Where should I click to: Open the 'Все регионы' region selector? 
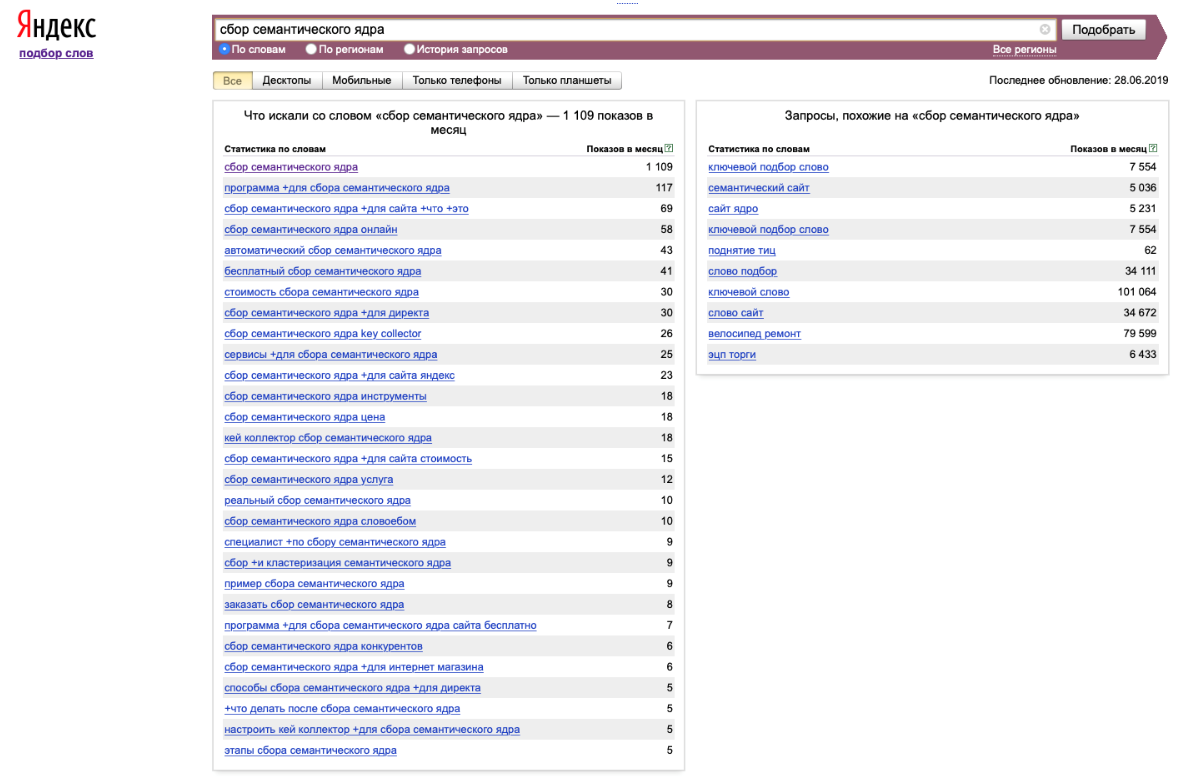1024,50
